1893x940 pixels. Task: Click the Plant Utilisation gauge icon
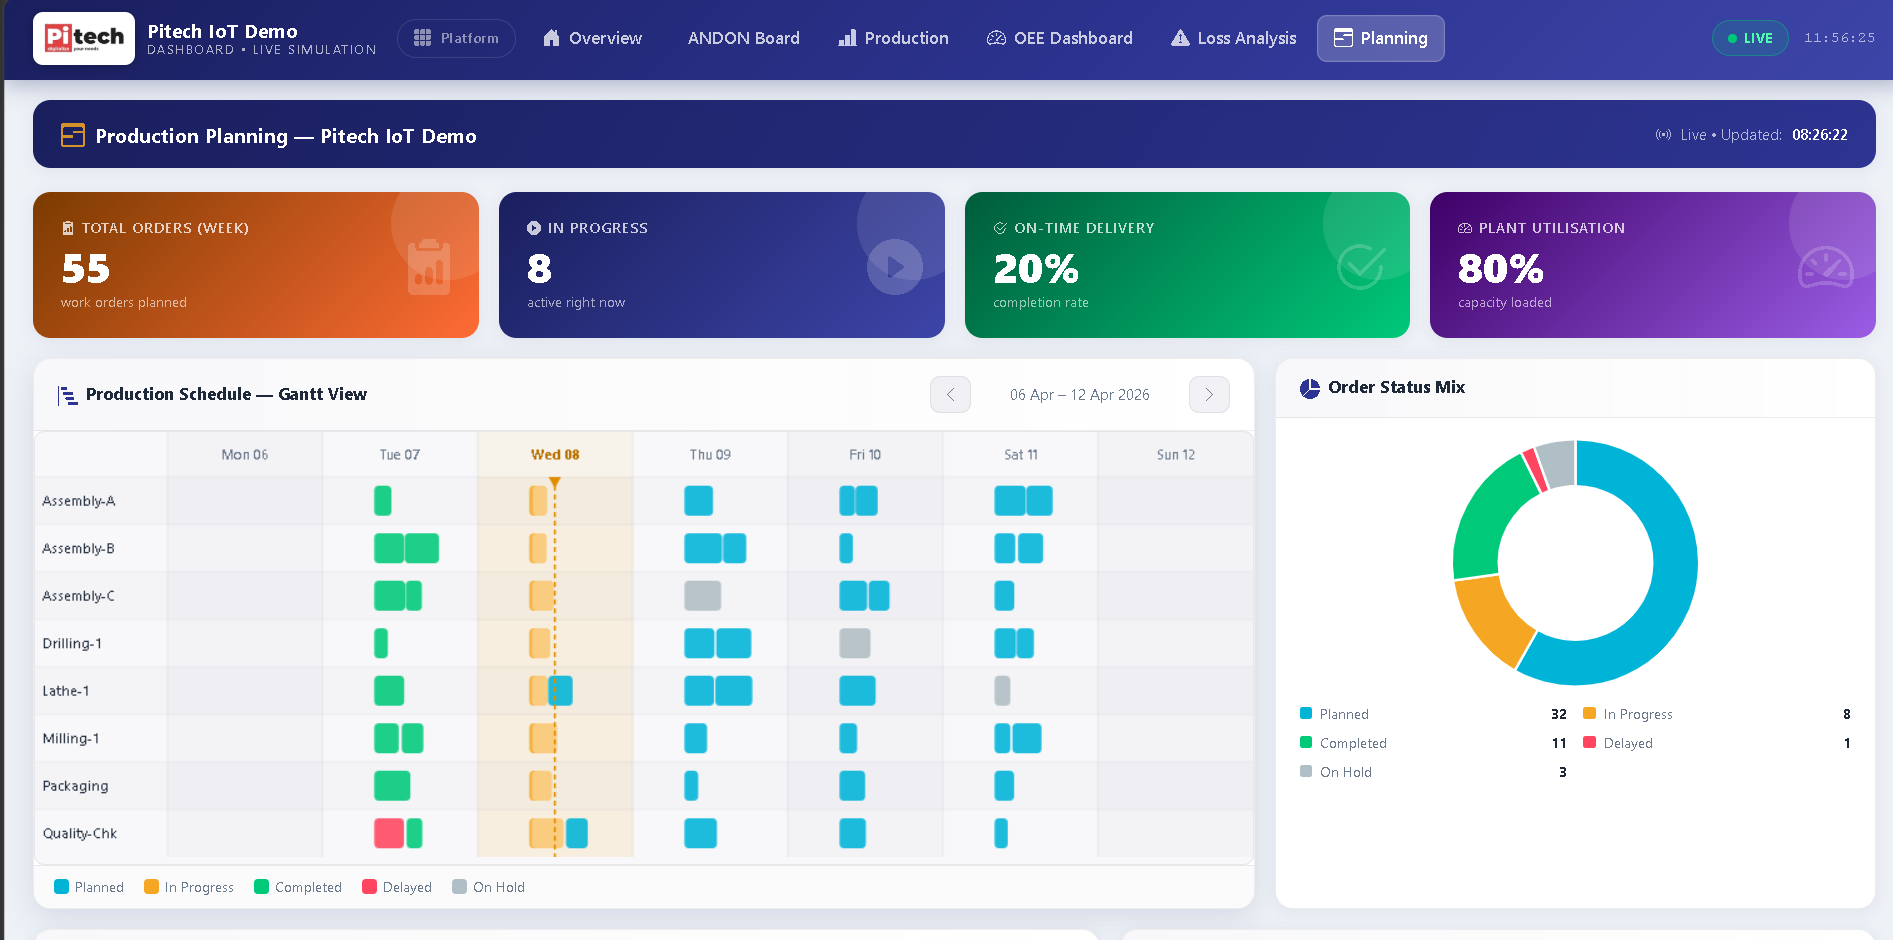(1826, 267)
